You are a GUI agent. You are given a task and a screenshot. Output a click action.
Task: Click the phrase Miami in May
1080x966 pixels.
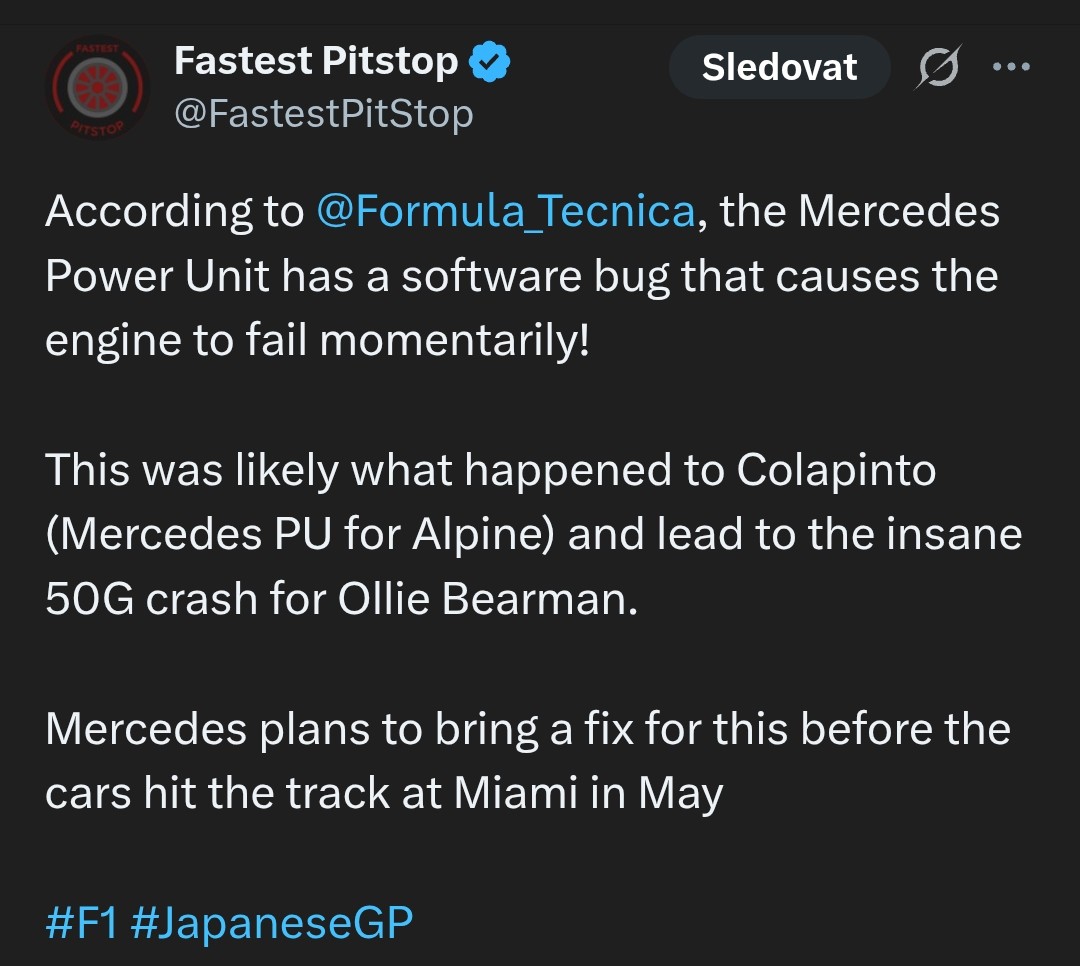tap(589, 793)
